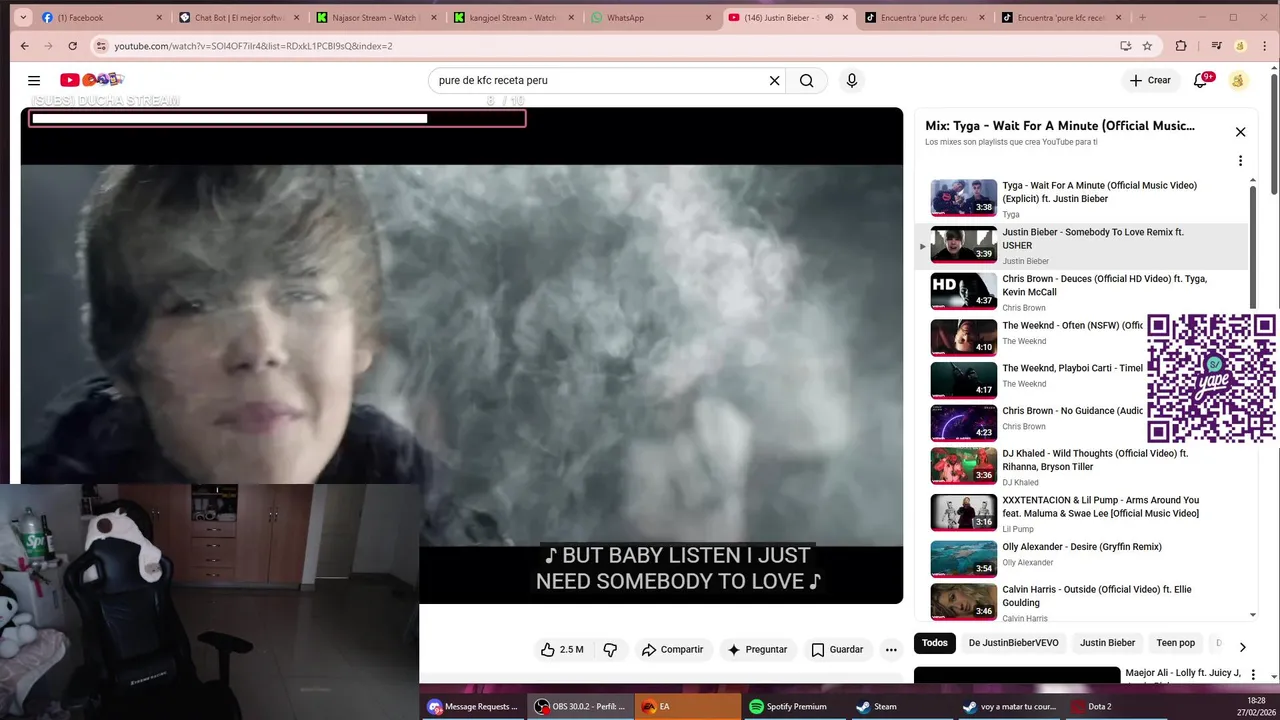Open Preguntar AI ask button
This screenshot has height=720, width=1280.
[x=757, y=650]
